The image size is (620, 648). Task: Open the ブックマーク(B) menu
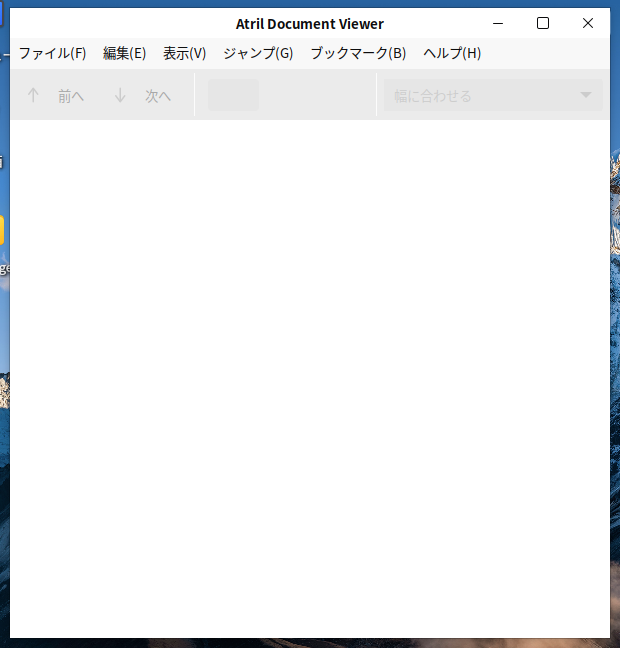tap(358, 53)
